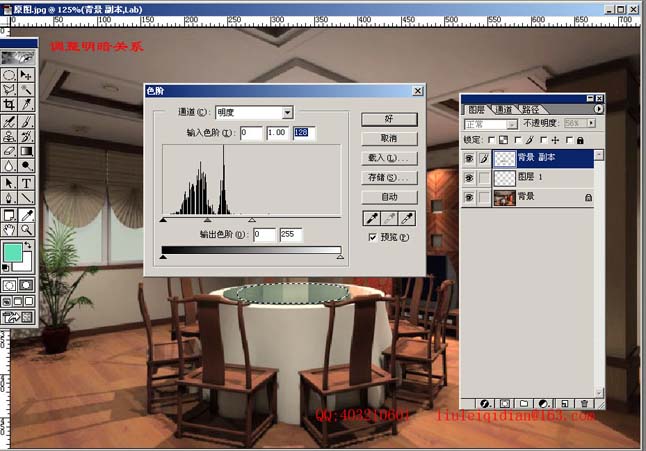Switch to Standard edit mode
The image size is (646, 451).
(x=9, y=285)
